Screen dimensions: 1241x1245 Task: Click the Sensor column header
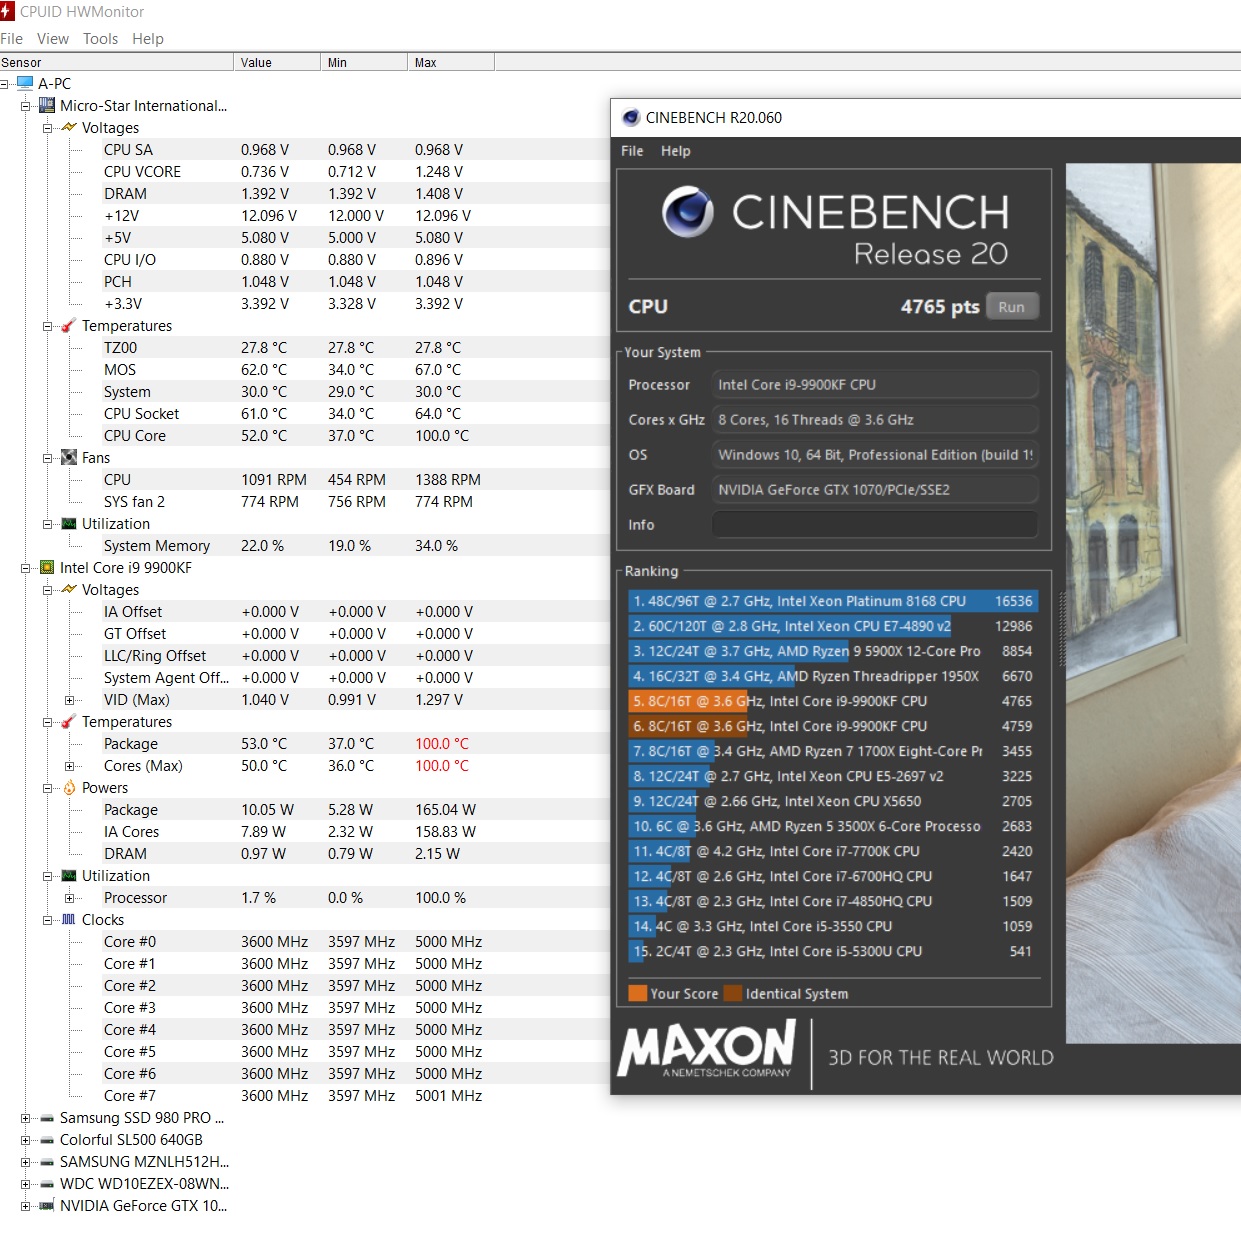116,62
